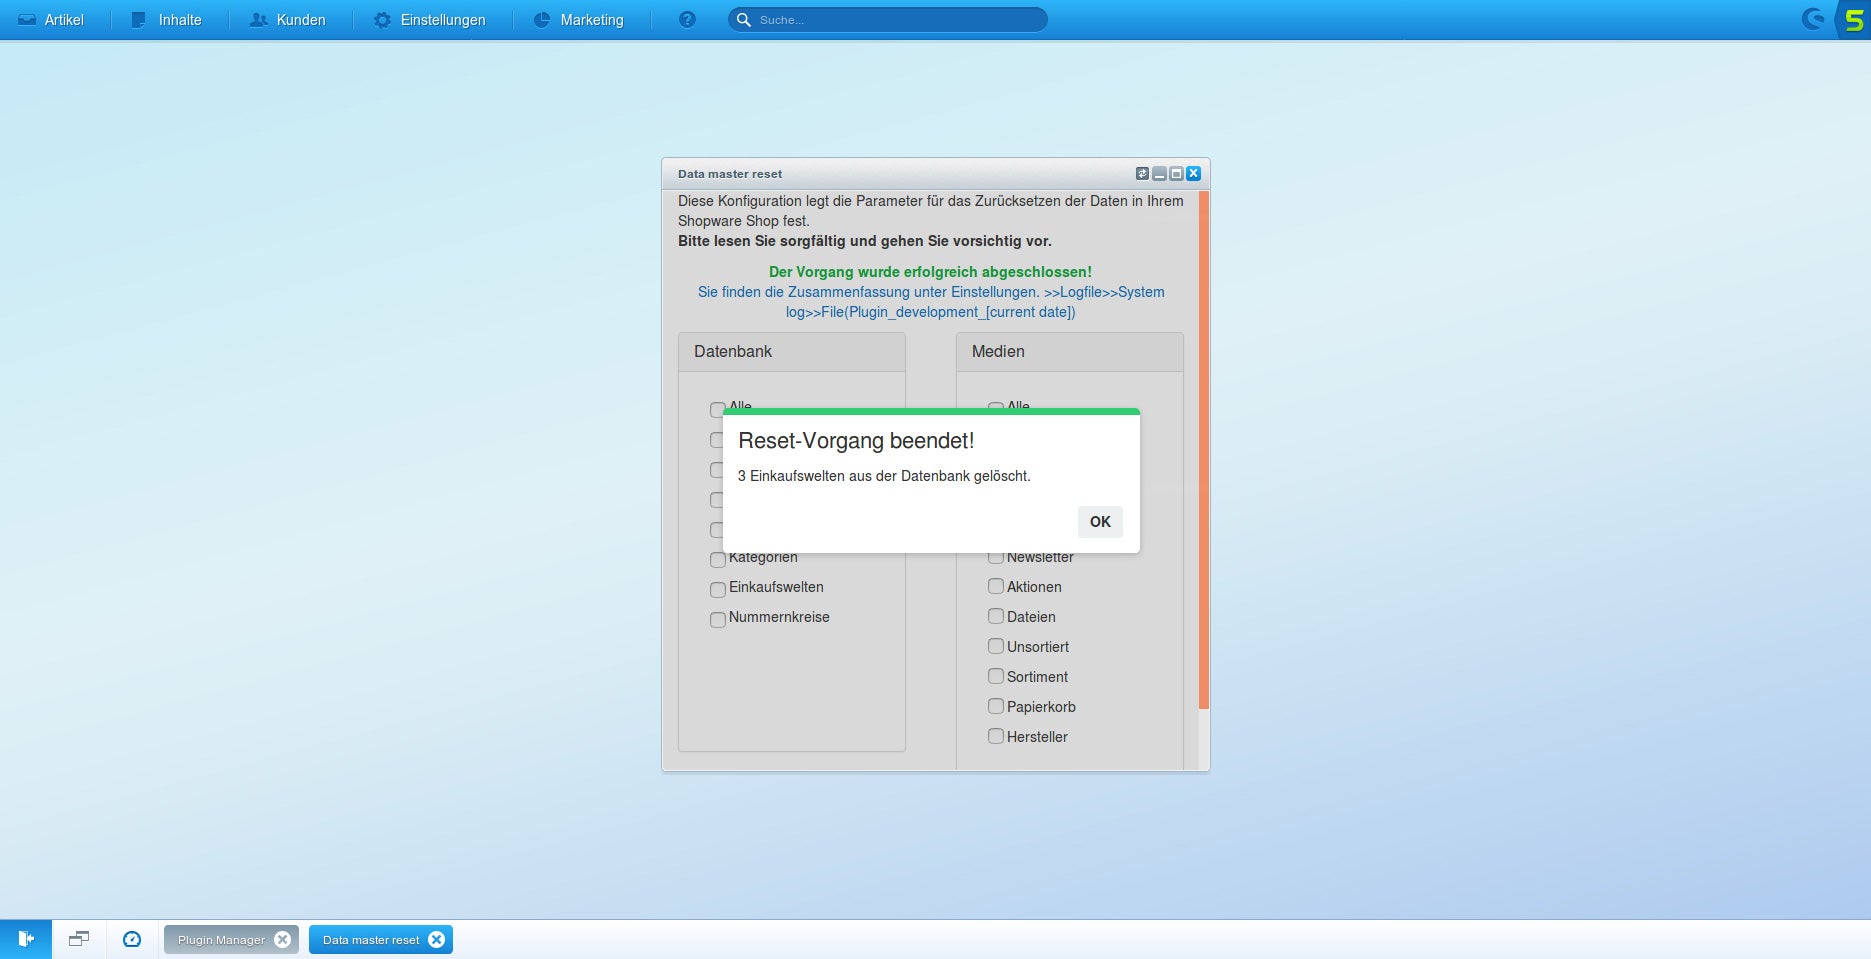Click the green 'Der Vorgang wurde erfolgreich abgeschlossen!' message
The image size is (1871, 959).
[930, 272]
